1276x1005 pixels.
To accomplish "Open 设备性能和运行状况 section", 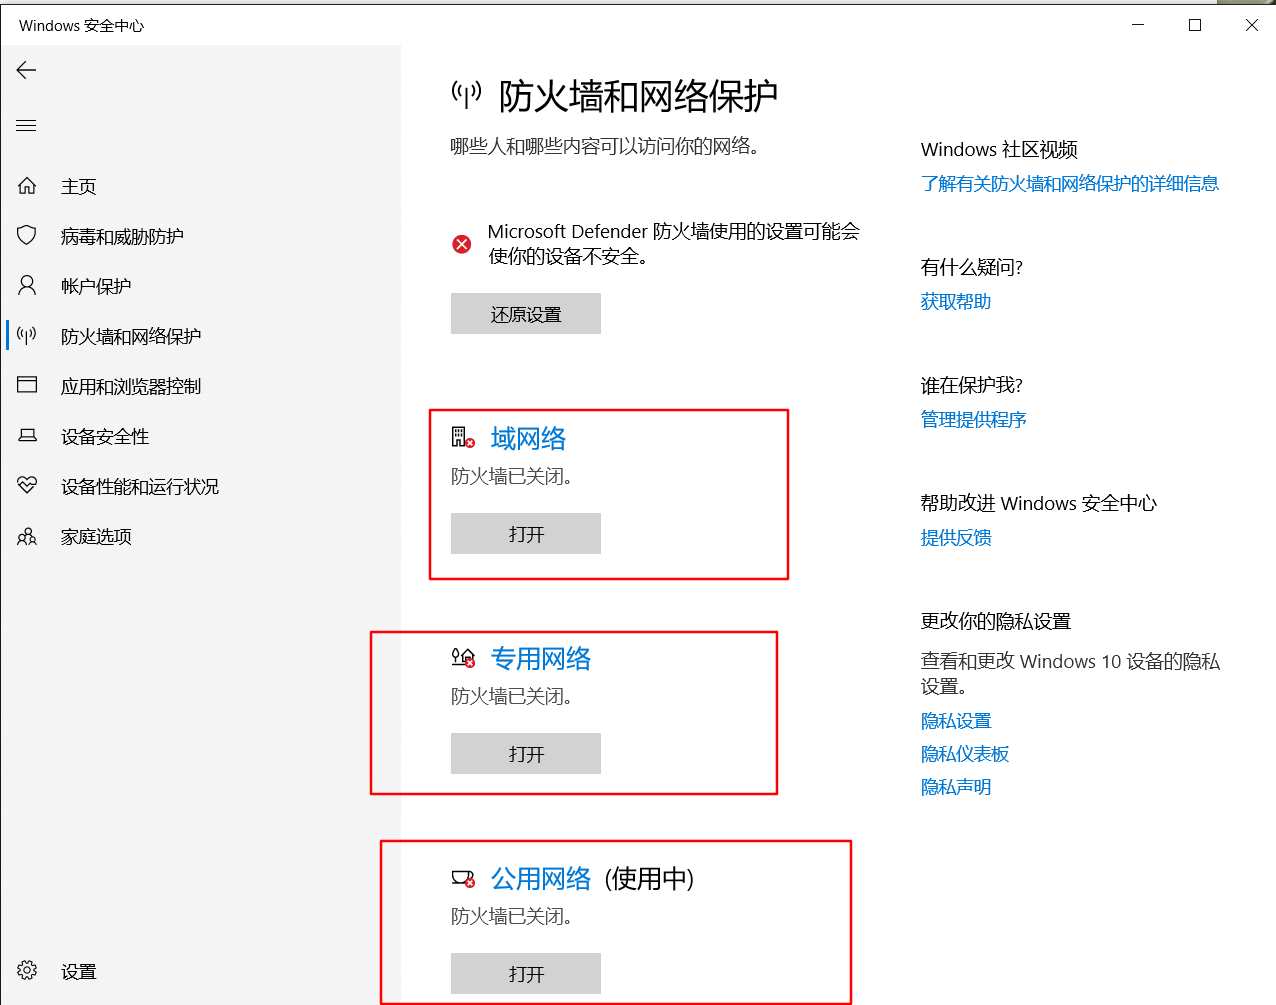I will click(x=140, y=486).
